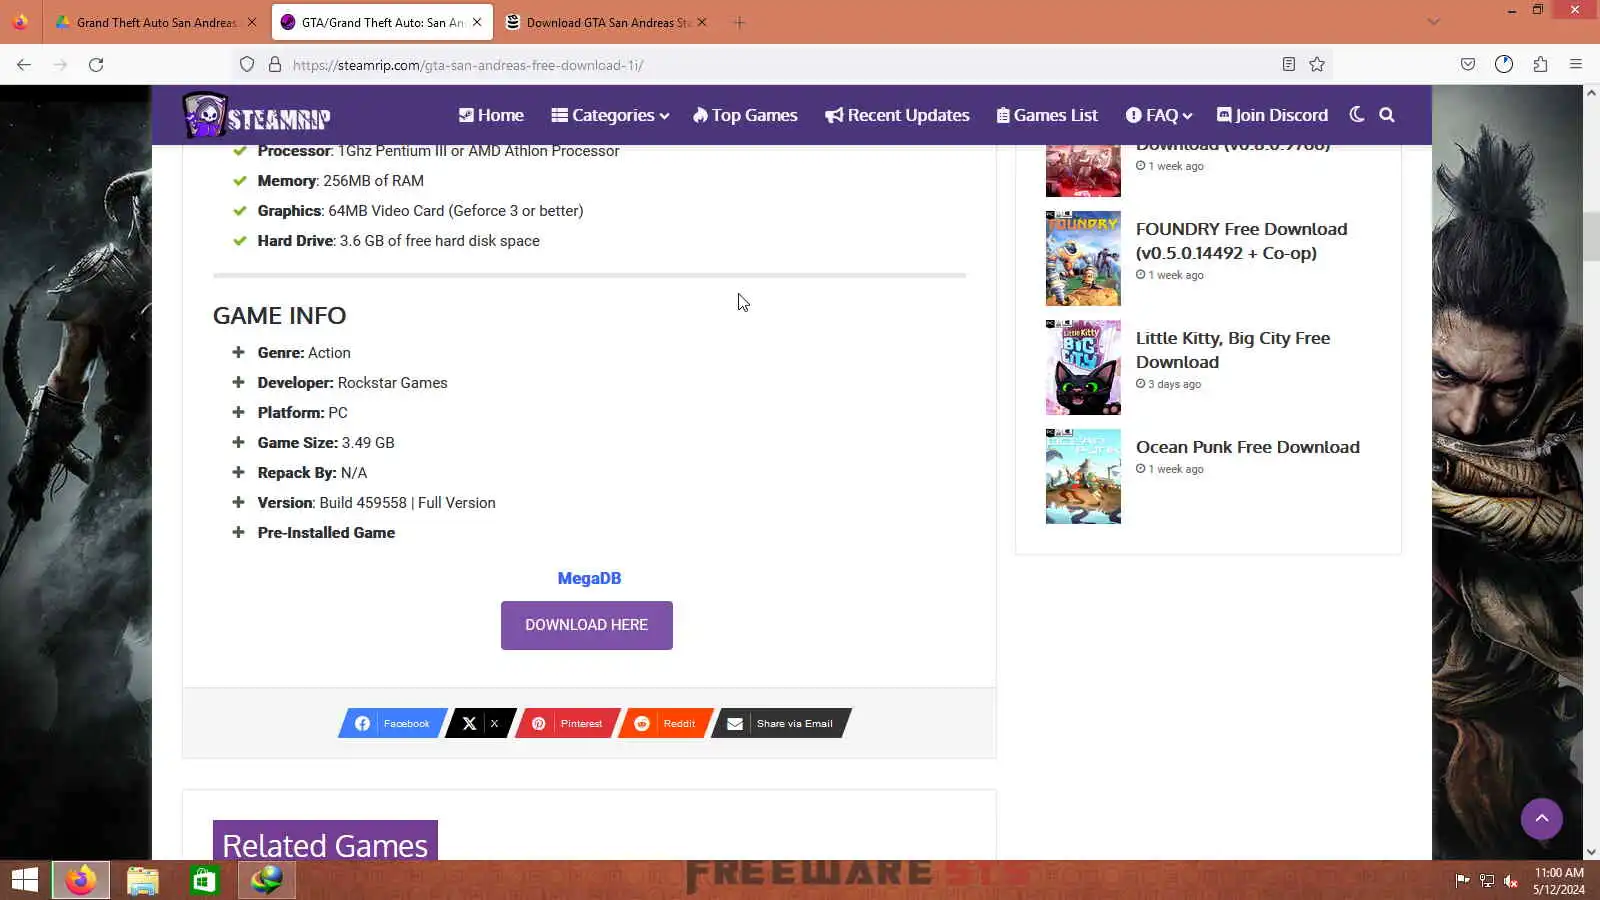This screenshot has width=1600, height=900.
Task: Open Games List page
Action: click(1047, 115)
